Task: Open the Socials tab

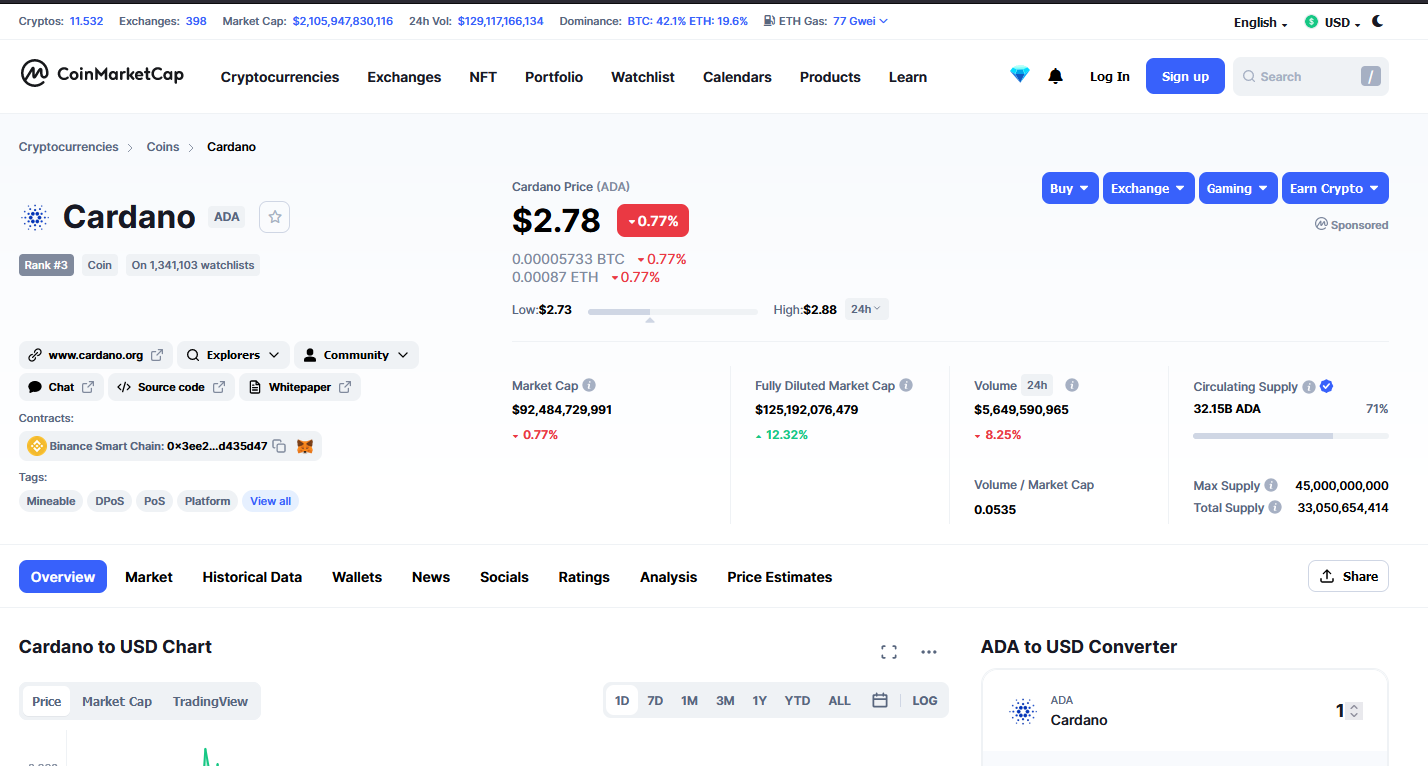Action: 504,577
